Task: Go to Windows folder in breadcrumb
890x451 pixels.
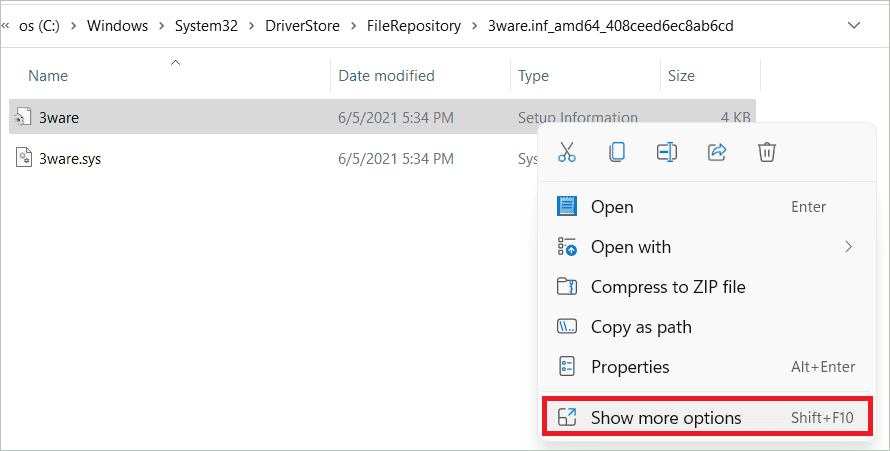Action: [117, 26]
